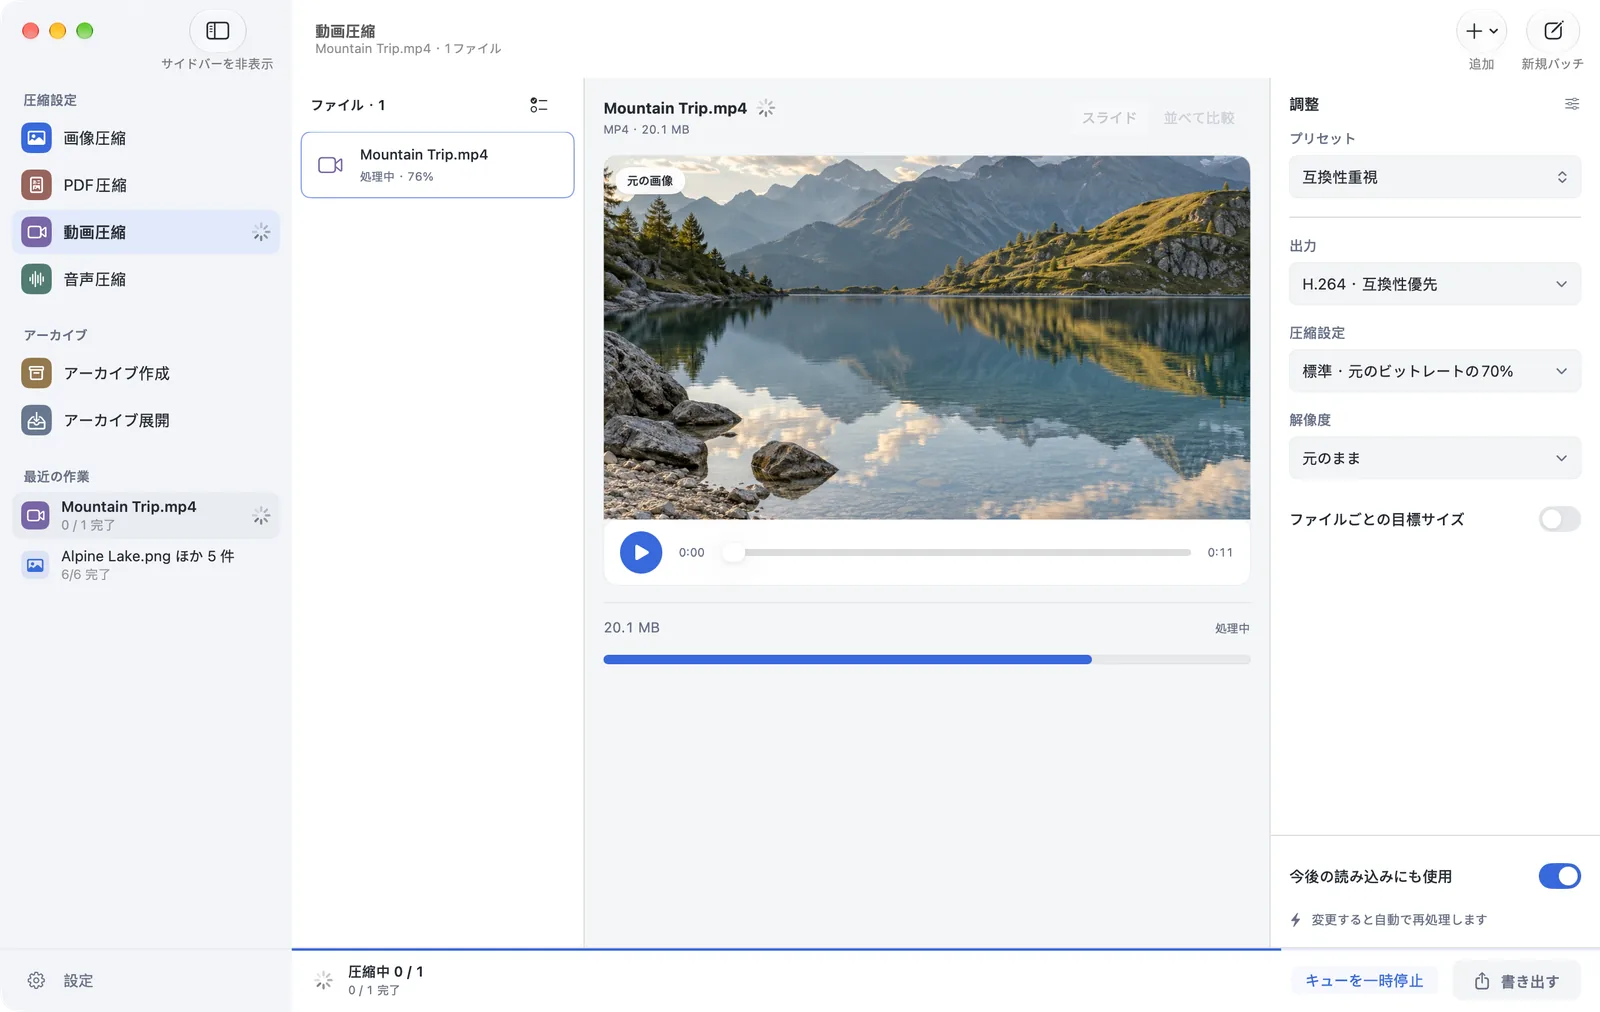This screenshot has width=1600, height=1012.
Task: Select Mountain Trip.mp4 file card in list
Action: (x=438, y=165)
